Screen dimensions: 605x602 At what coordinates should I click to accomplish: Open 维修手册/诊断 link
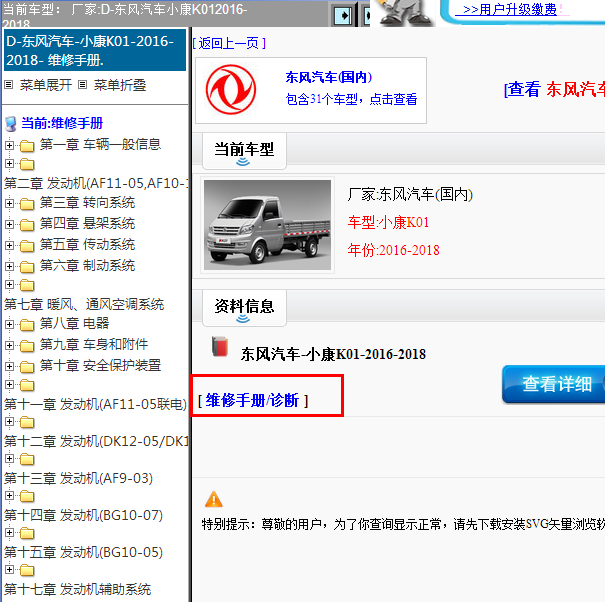[253, 400]
